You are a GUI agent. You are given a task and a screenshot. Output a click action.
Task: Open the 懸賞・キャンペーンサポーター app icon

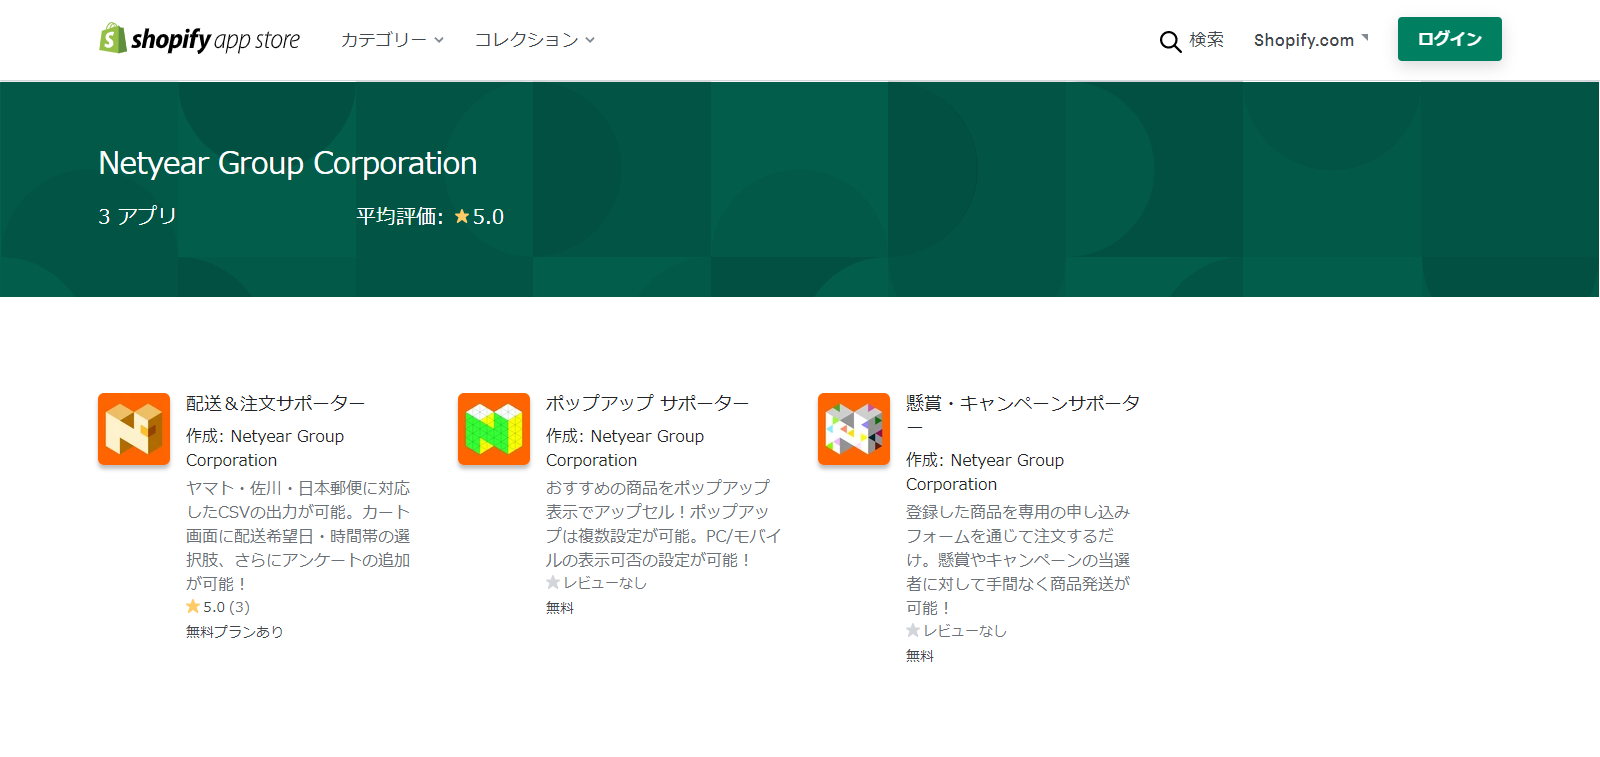pyautogui.click(x=854, y=429)
